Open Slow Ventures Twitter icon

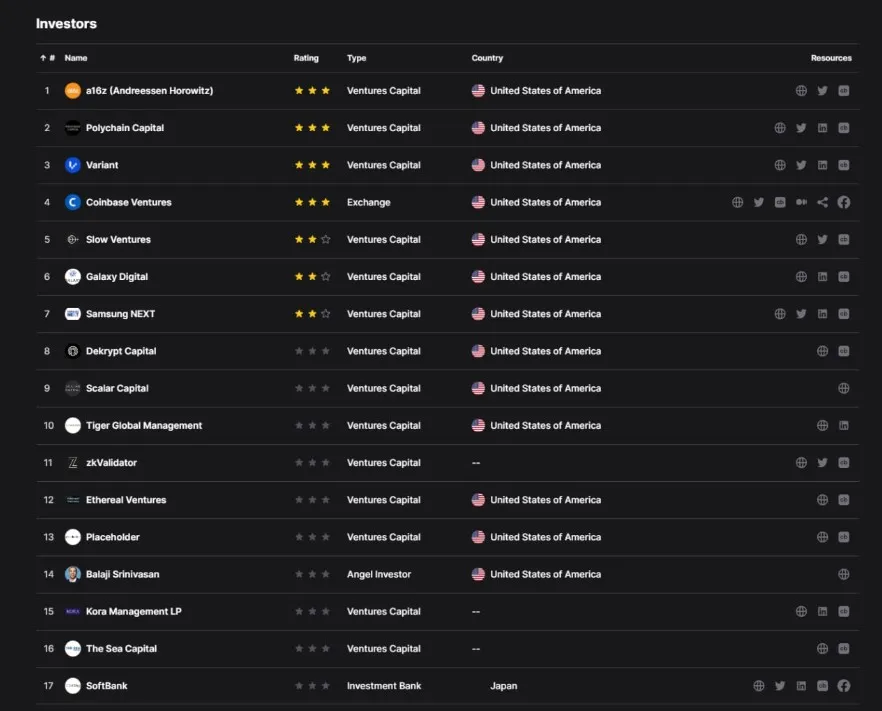[822, 239]
